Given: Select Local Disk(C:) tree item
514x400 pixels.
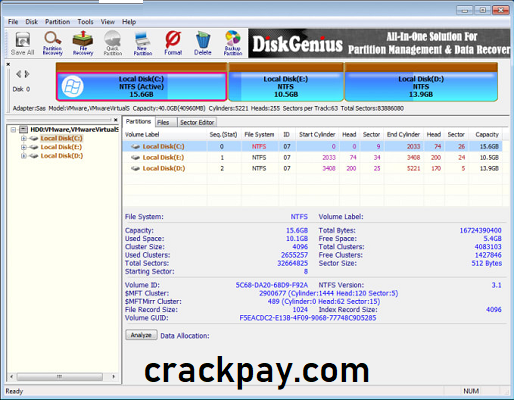Looking at the screenshot, I should [x=61, y=138].
